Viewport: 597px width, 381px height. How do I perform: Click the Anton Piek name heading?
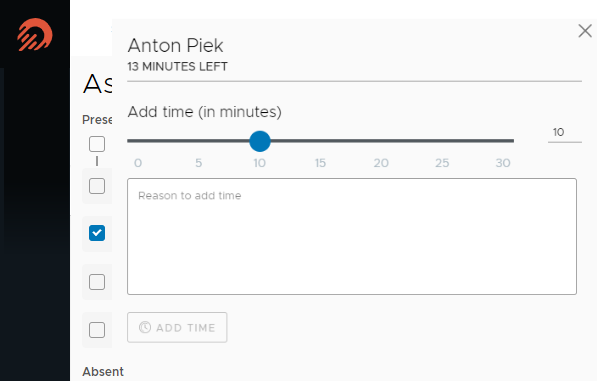coord(176,46)
